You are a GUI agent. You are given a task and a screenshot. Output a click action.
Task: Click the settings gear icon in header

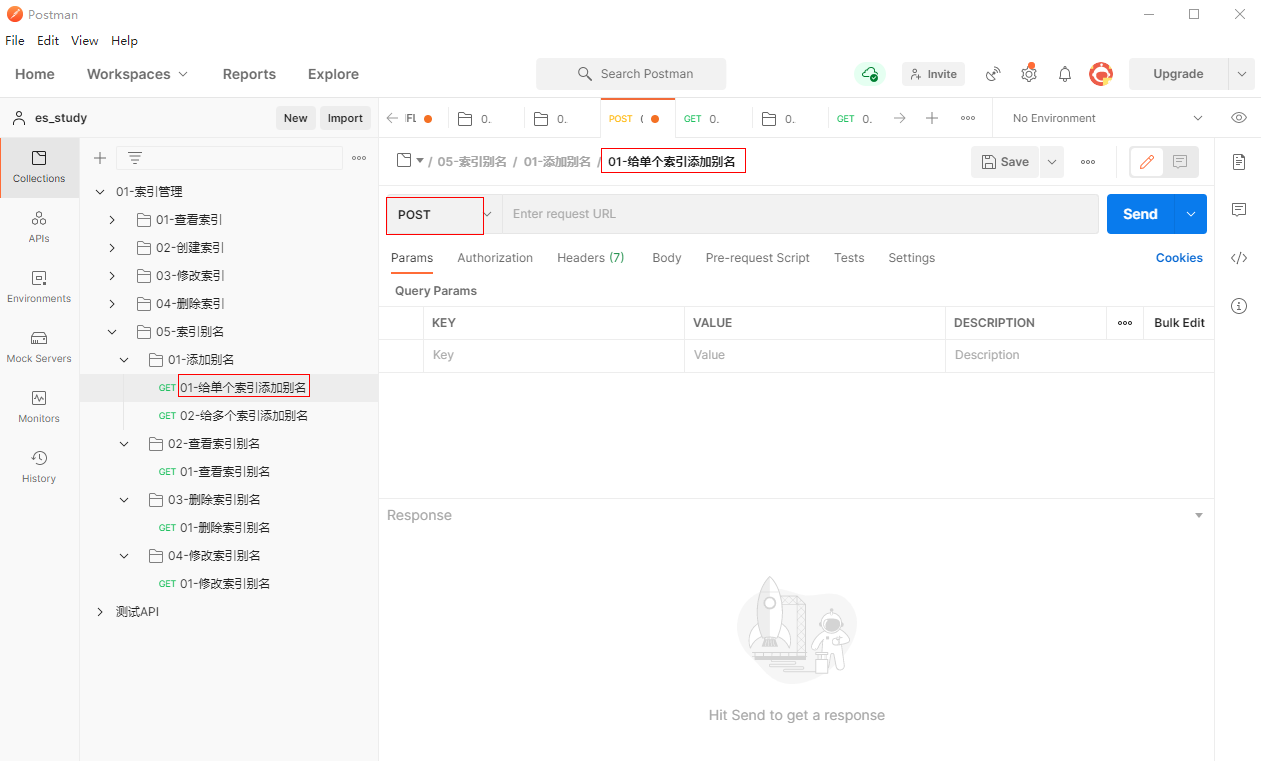coord(1029,74)
